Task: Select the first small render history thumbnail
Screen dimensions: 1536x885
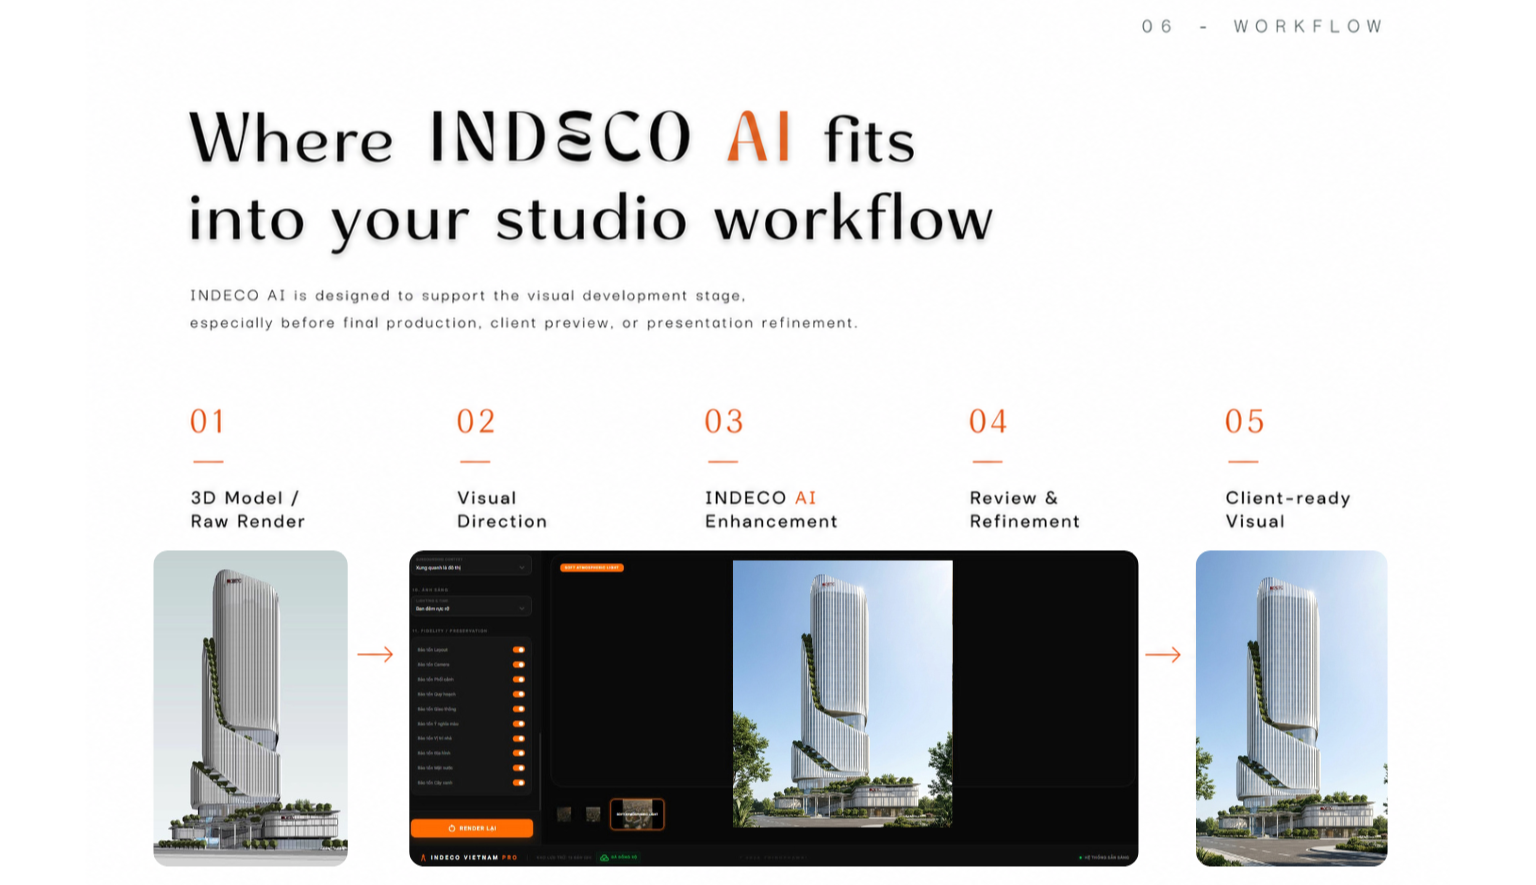Action: (x=564, y=814)
